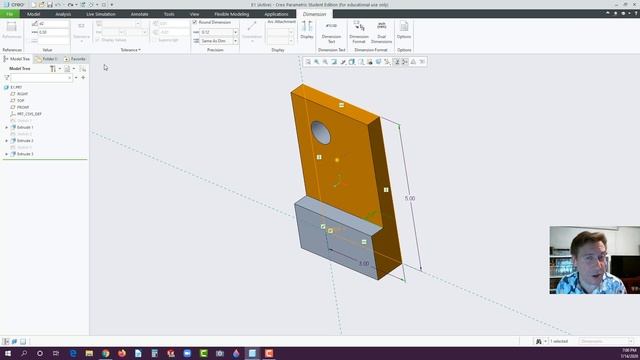The image size is (640, 360).
Task: Toggle the Round Dimension checkbox
Action: pyautogui.click(x=195, y=22)
